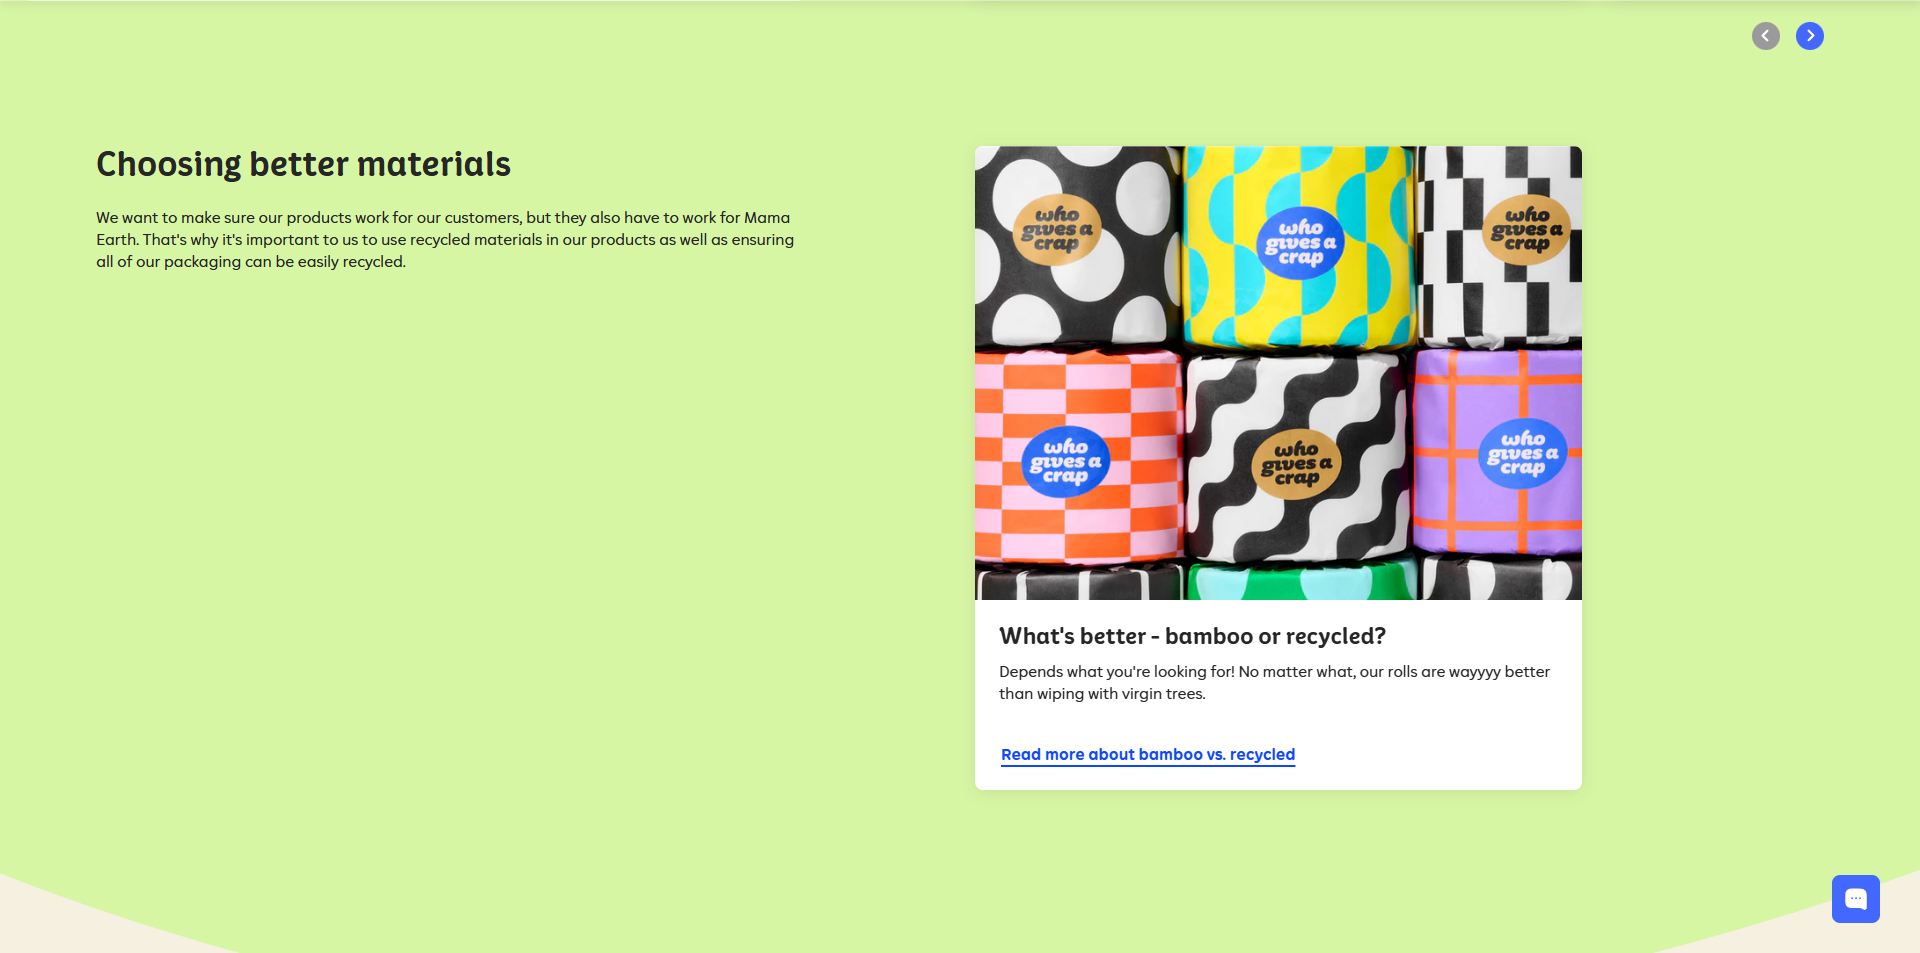This screenshot has width=1920, height=953.
Task: Click the blue sticker on the pink checkered roll
Action: 1066,462
